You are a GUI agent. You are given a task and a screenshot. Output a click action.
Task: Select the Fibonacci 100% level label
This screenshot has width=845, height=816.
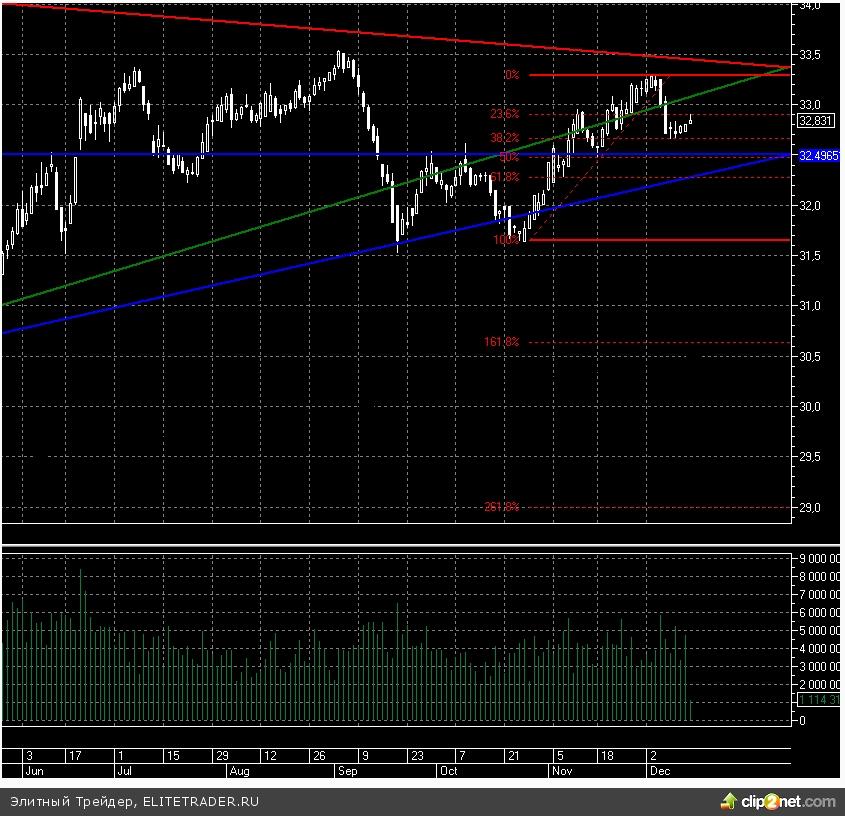click(506, 240)
